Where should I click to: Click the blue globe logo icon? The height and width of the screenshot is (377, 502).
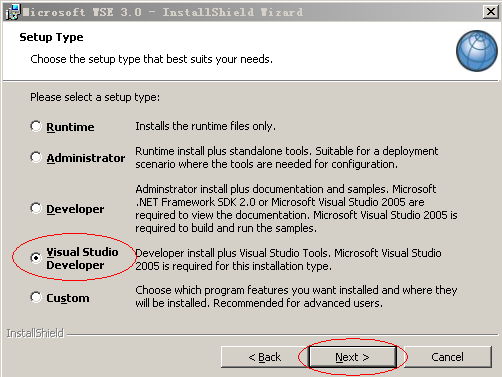pyautogui.click(x=477, y=51)
